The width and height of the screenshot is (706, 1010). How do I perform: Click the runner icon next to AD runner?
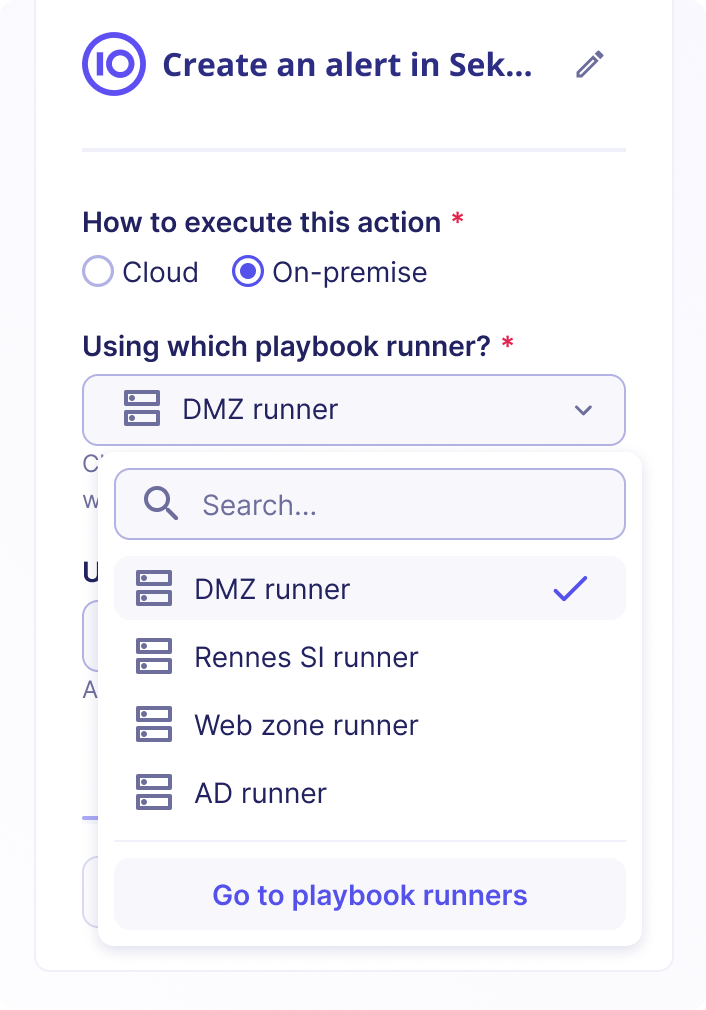pos(153,792)
